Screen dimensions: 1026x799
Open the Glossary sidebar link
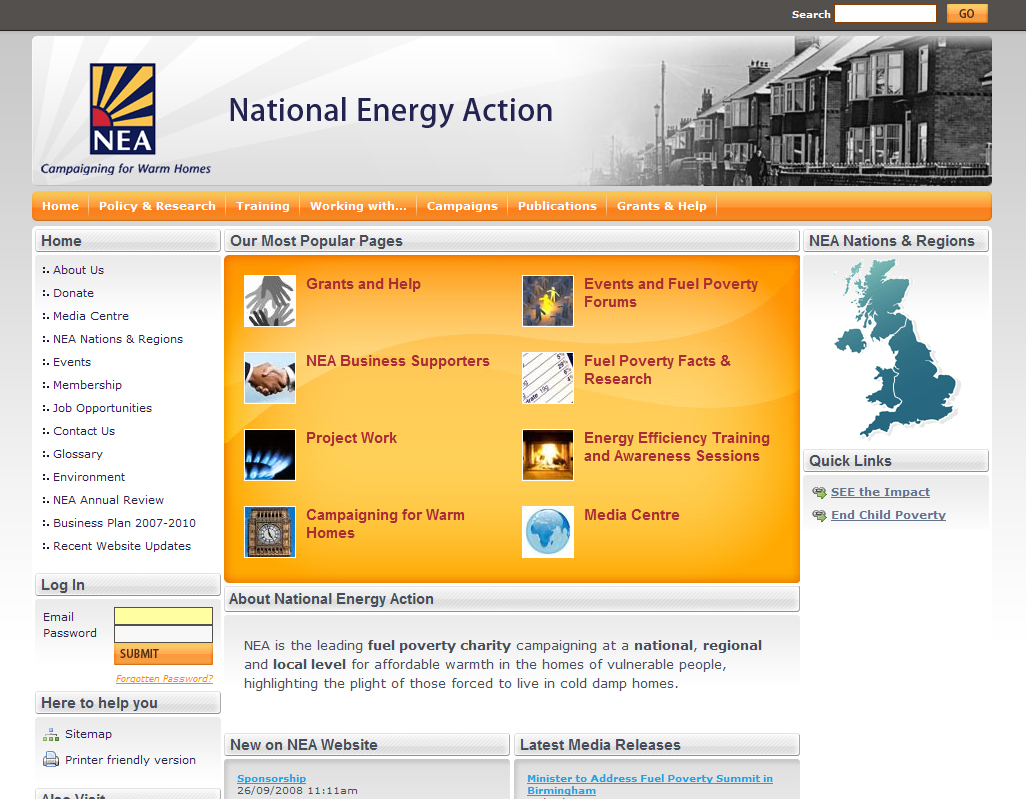click(x=78, y=454)
